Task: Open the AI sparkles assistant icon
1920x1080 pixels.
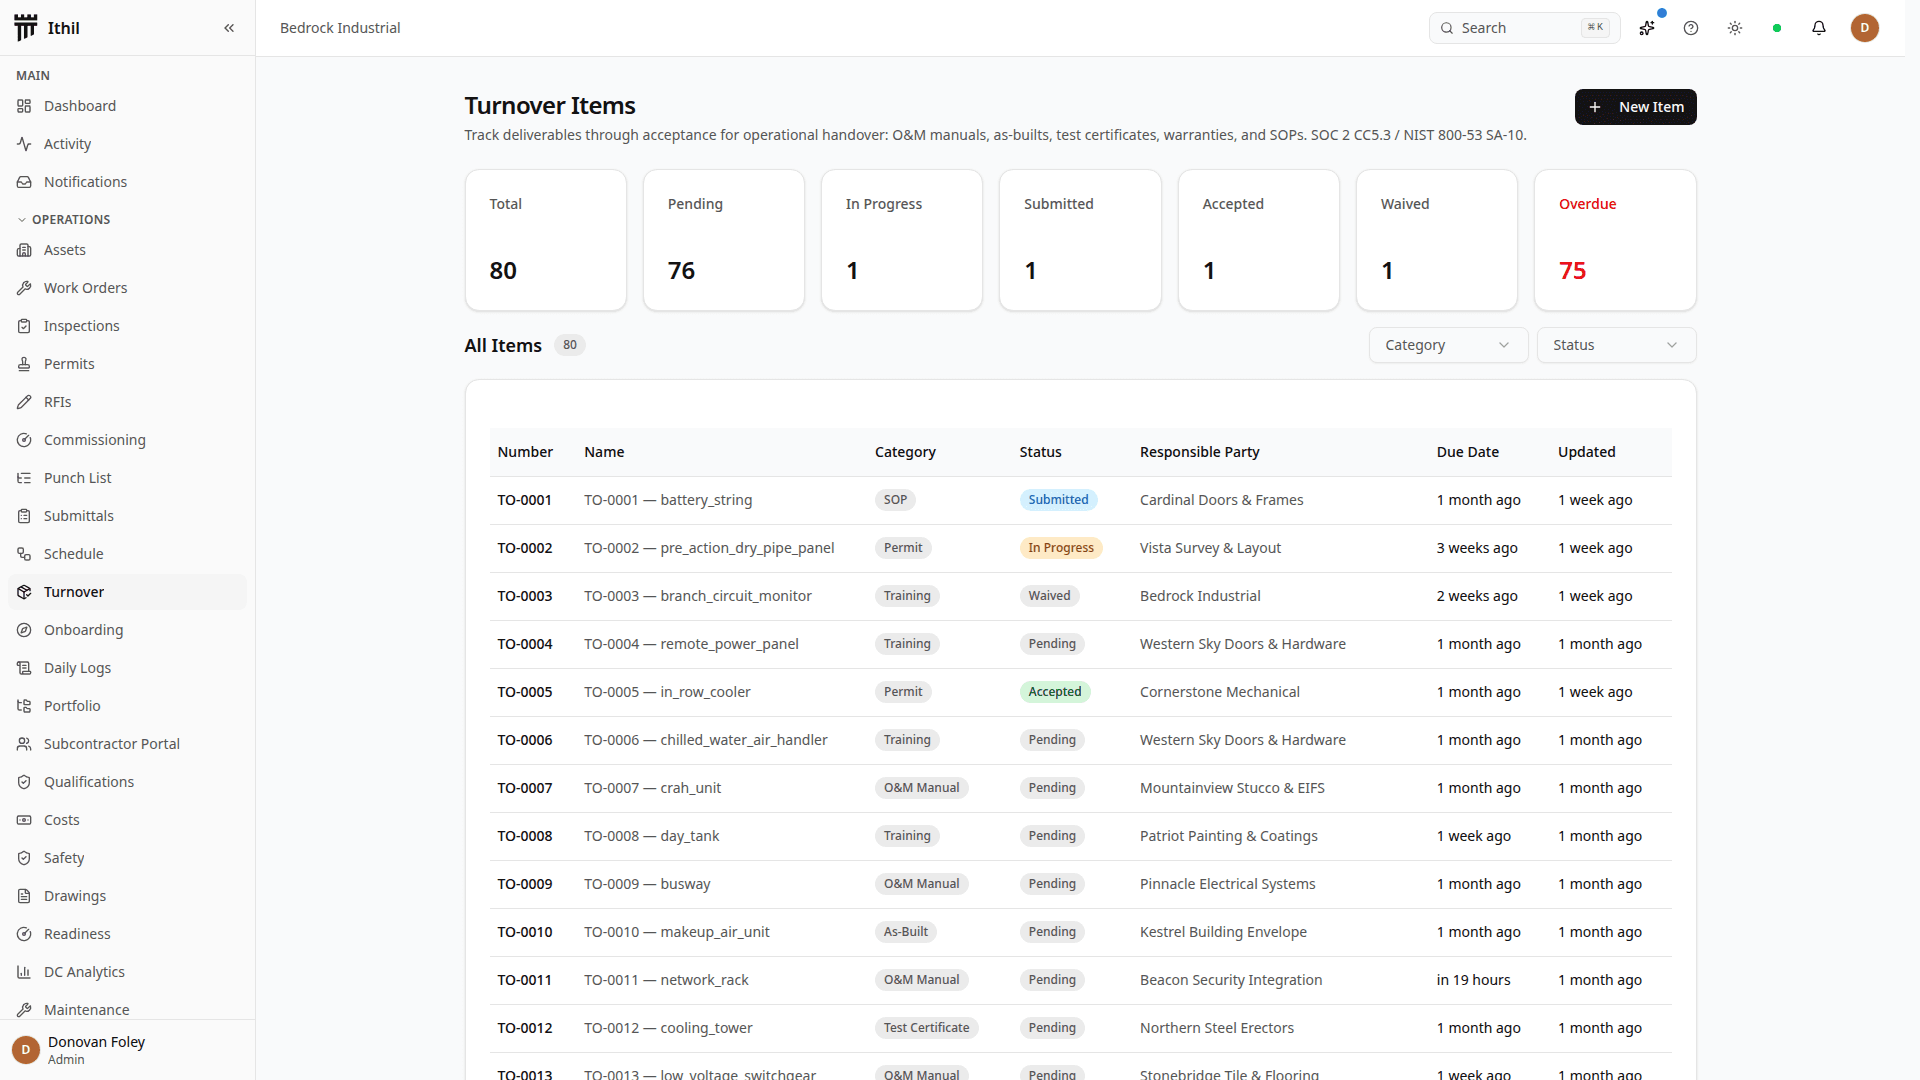Action: click(x=1647, y=28)
